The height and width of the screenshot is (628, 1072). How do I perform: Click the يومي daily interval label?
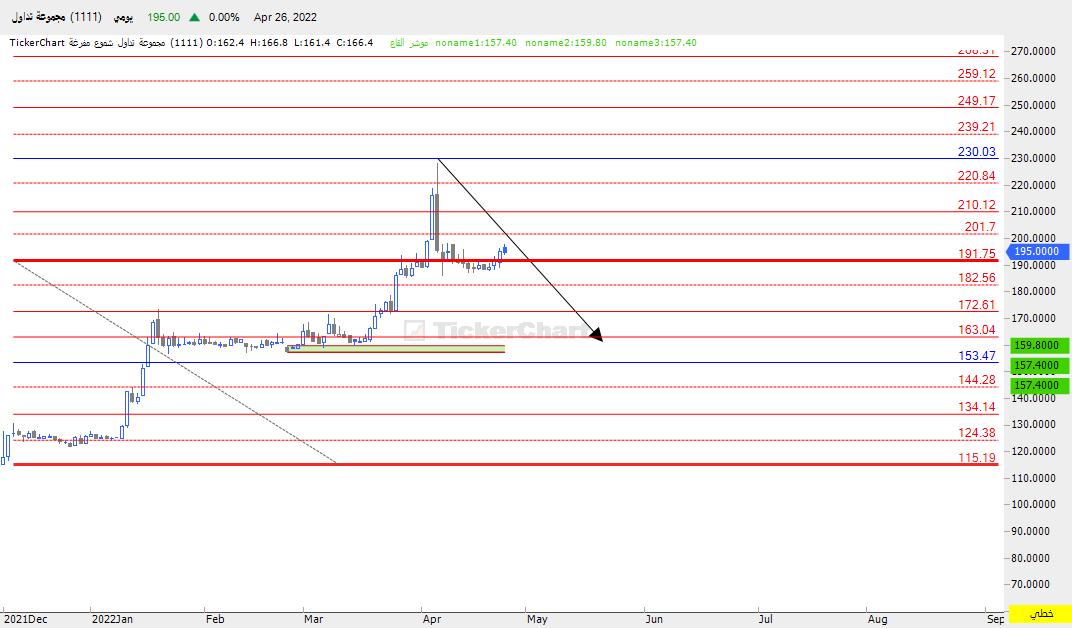click(x=123, y=18)
